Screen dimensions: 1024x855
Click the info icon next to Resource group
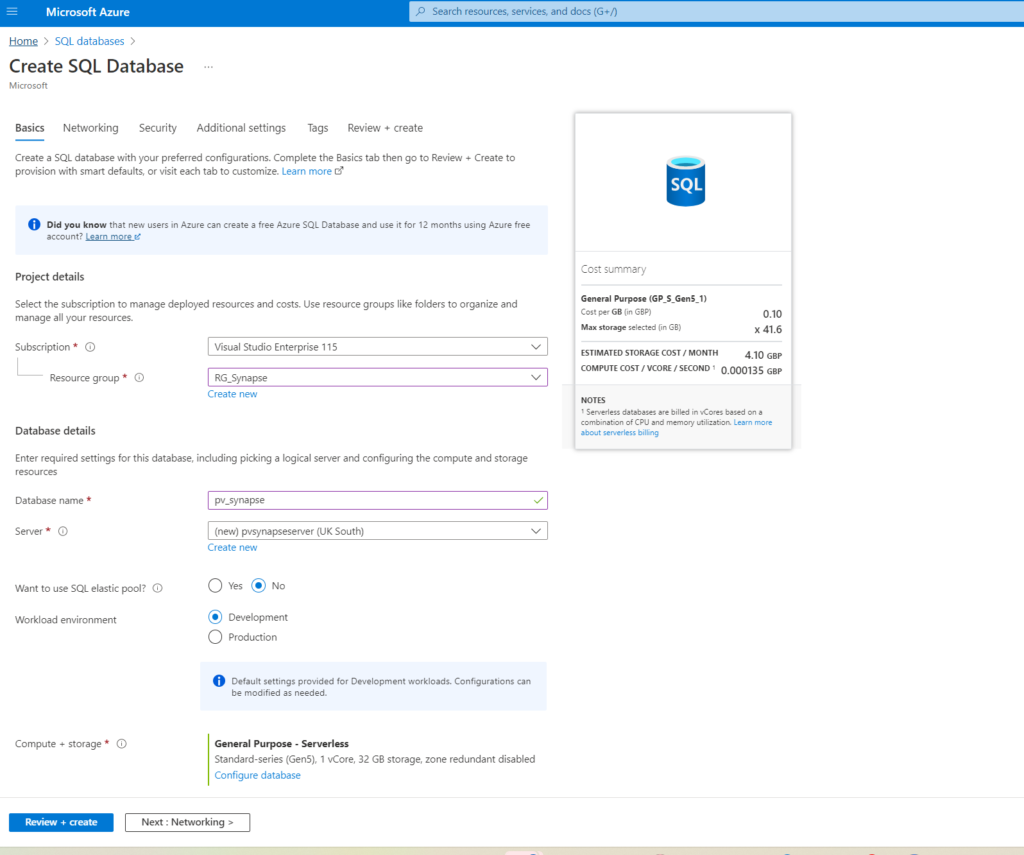point(139,378)
